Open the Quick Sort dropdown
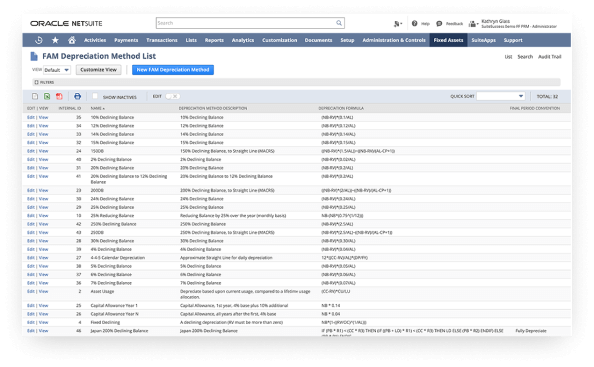This screenshot has height=367, width=594. click(500, 96)
